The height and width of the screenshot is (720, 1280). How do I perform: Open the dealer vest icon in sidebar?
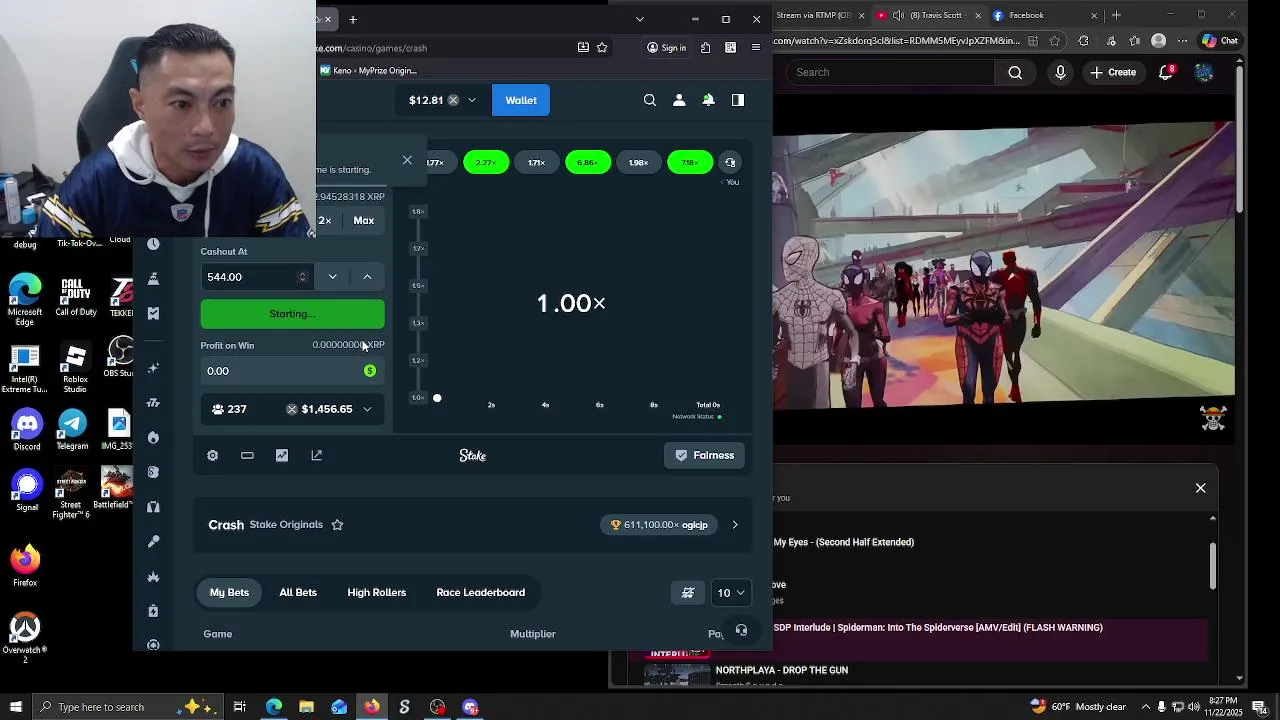(x=153, y=507)
